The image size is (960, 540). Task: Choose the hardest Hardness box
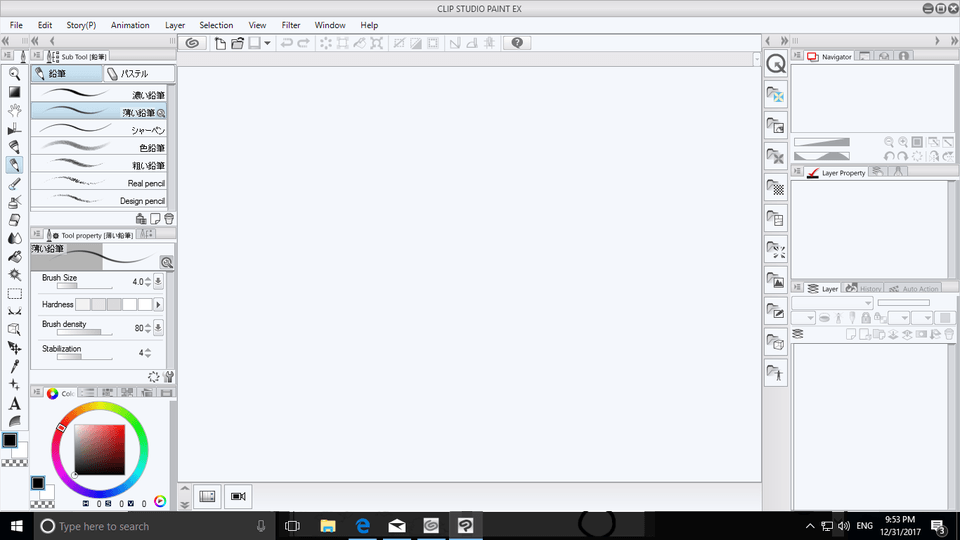coord(145,304)
